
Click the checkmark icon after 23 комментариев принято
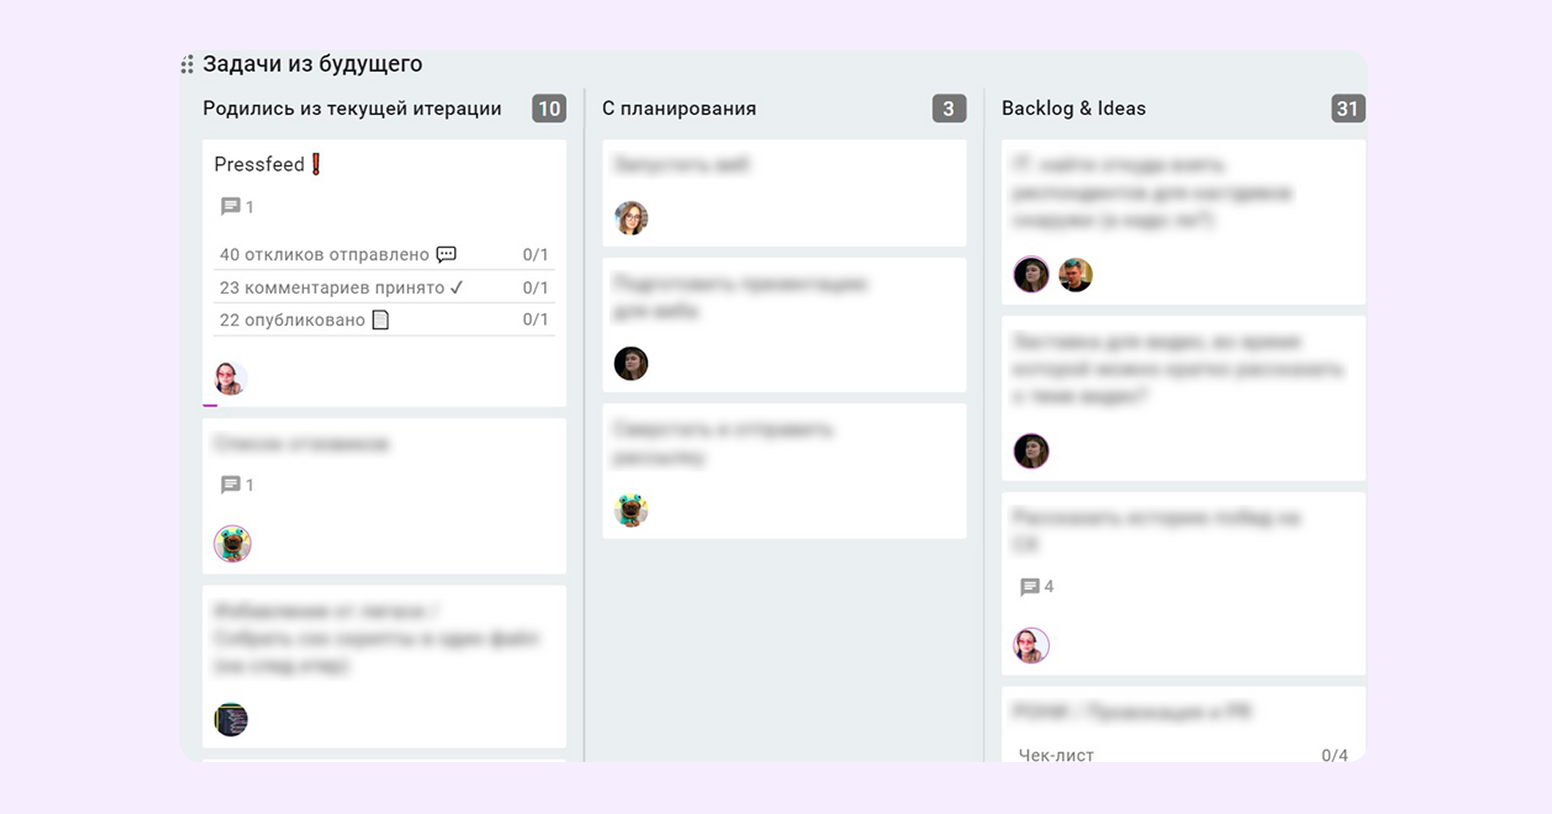coord(456,287)
